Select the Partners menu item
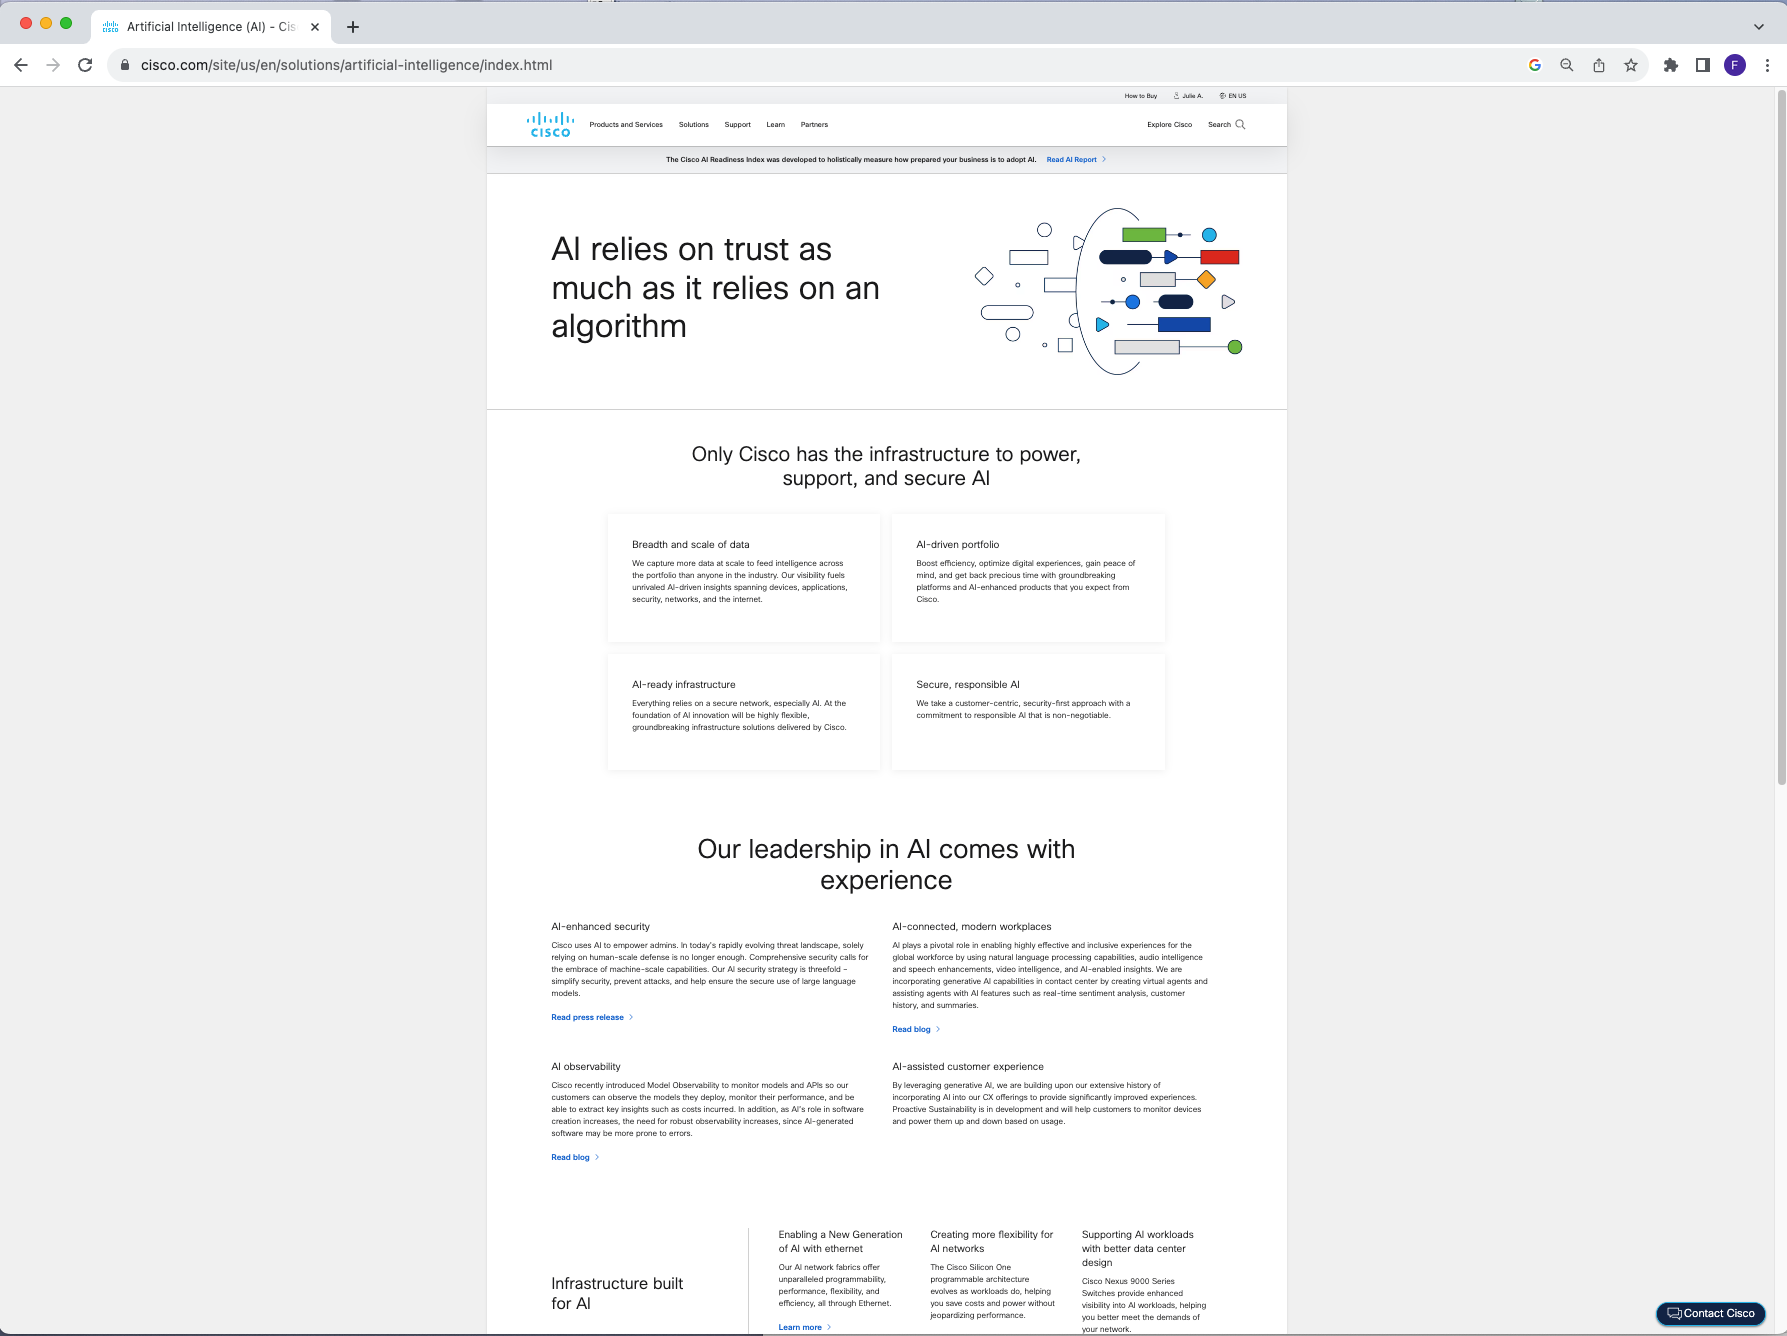 click(814, 124)
